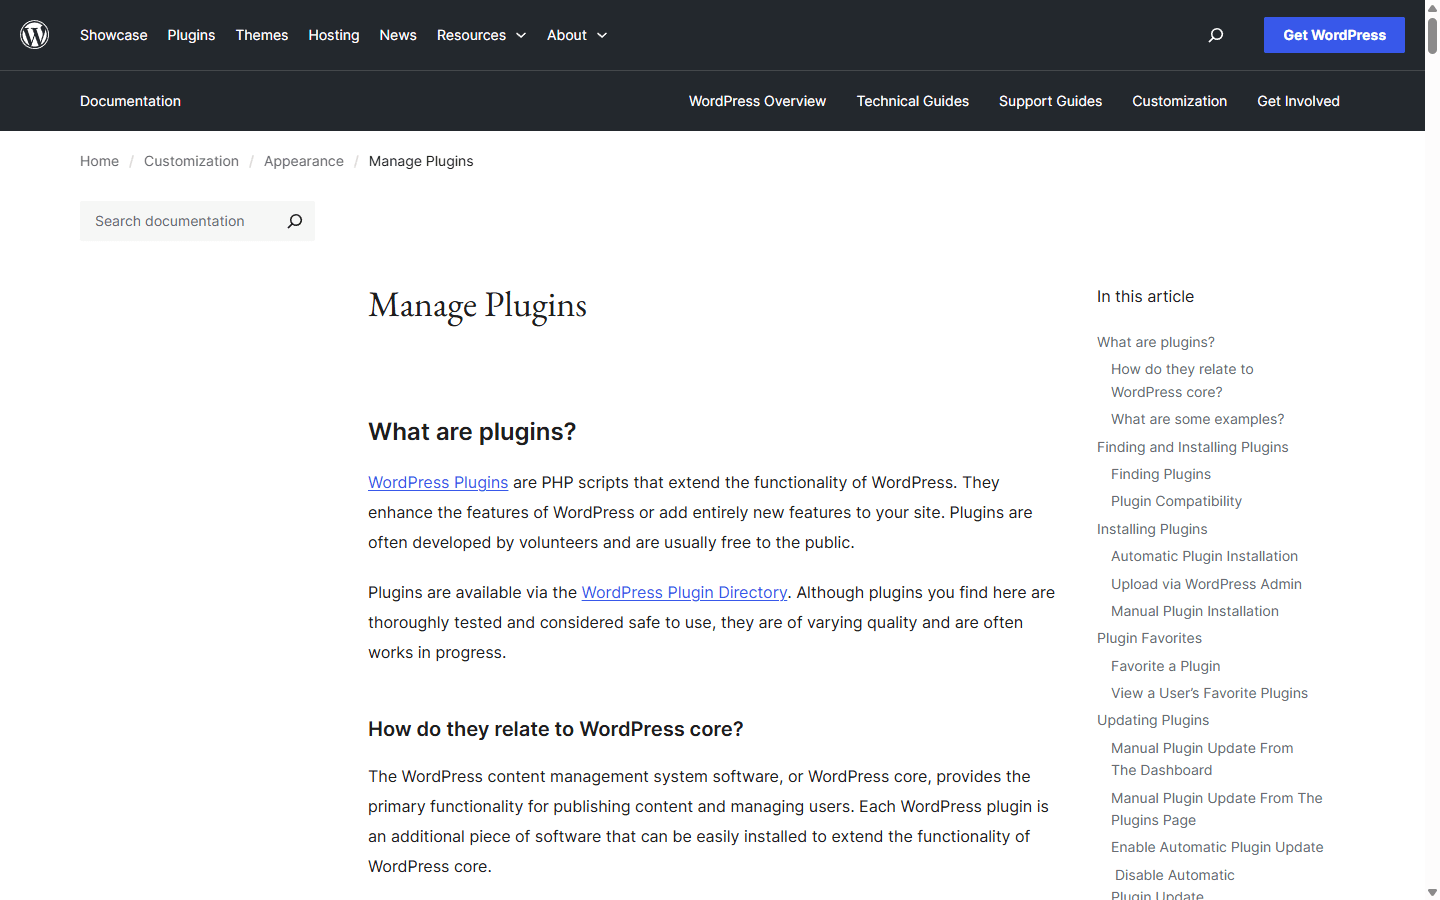Go to the Plugins menu item

(x=191, y=35)
